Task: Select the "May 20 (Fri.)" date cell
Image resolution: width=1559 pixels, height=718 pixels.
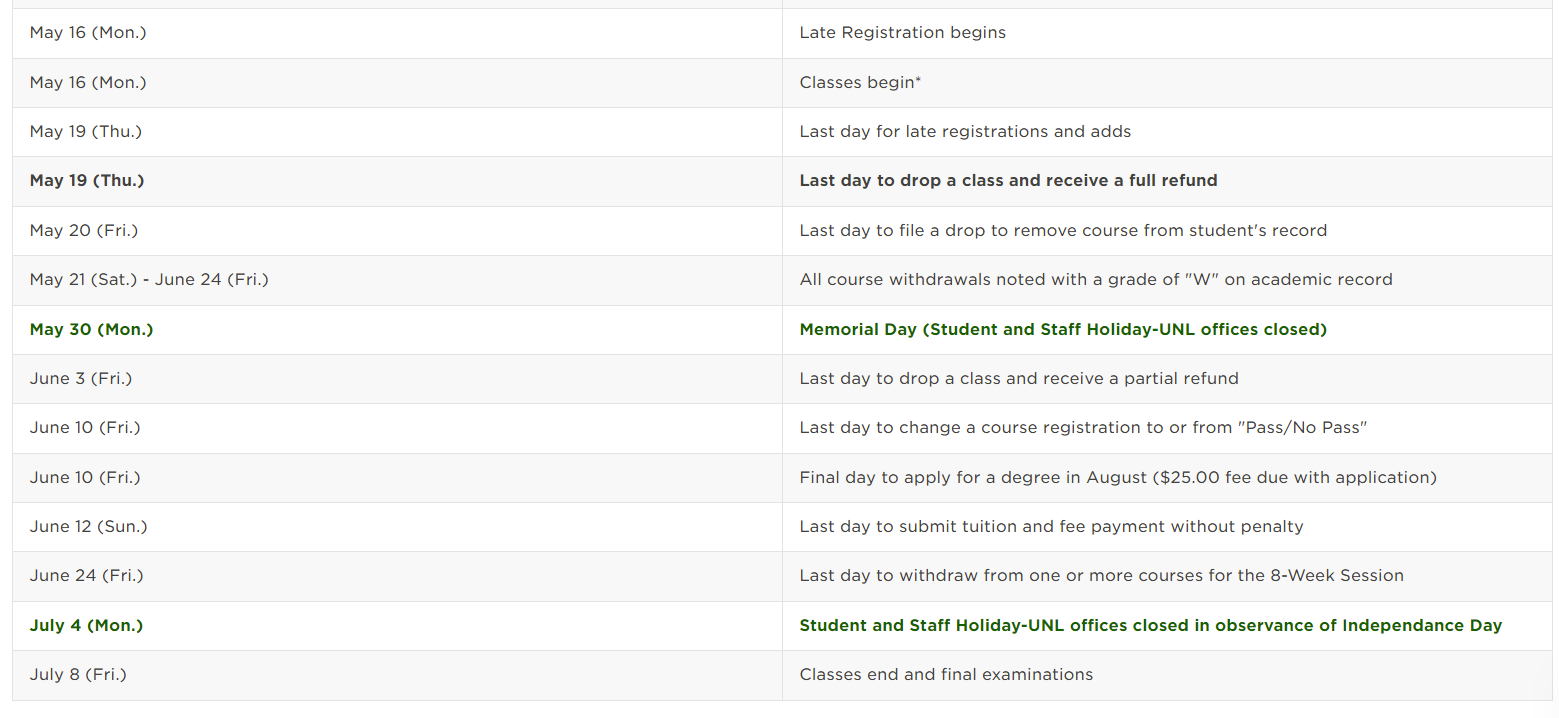Action: (84, 231)
